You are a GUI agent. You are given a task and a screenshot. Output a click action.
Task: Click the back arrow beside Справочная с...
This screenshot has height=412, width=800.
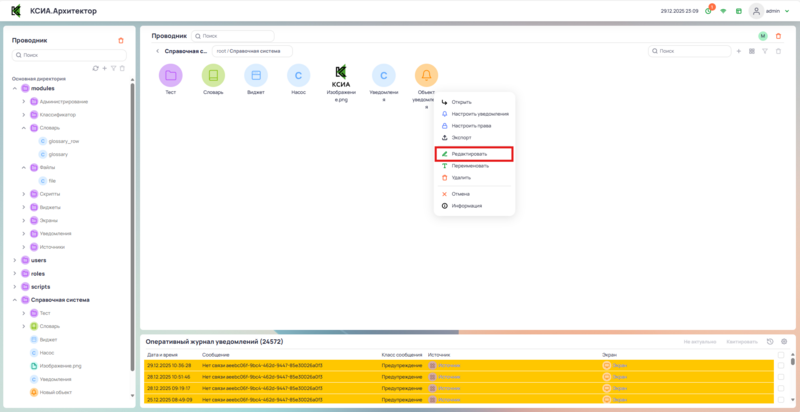(157, 50)
